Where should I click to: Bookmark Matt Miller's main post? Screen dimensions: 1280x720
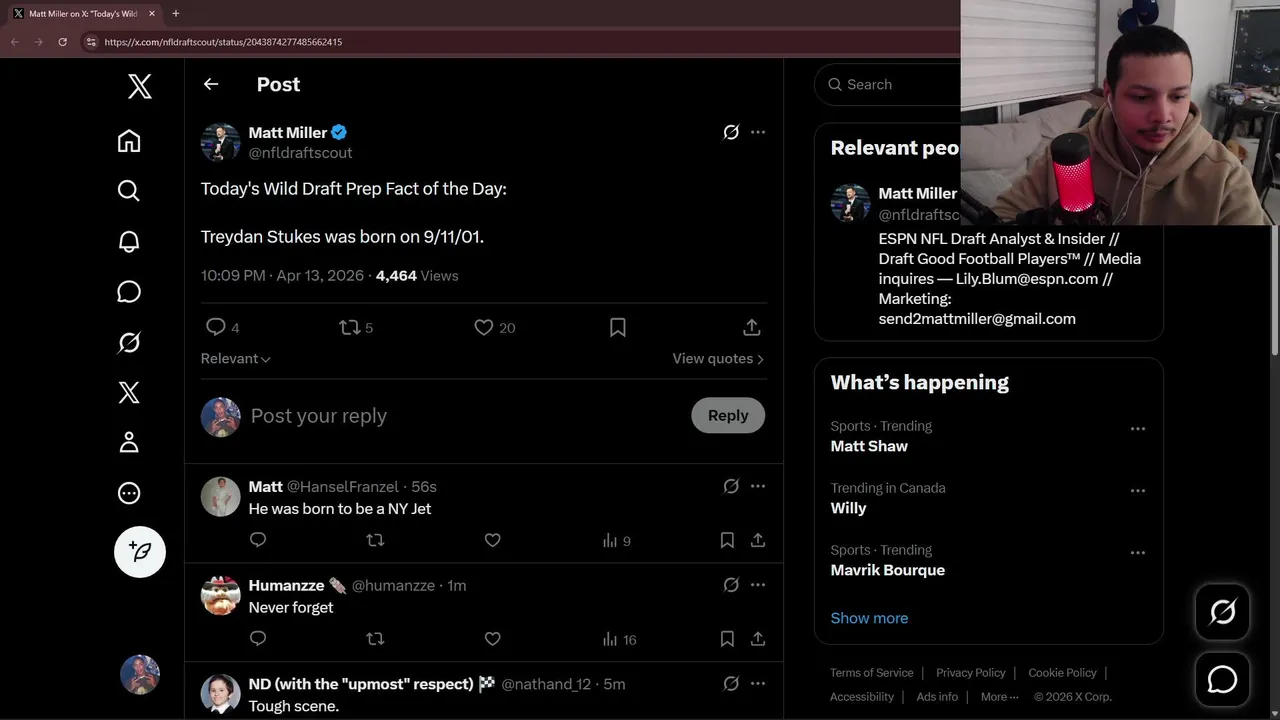[618, 327]
